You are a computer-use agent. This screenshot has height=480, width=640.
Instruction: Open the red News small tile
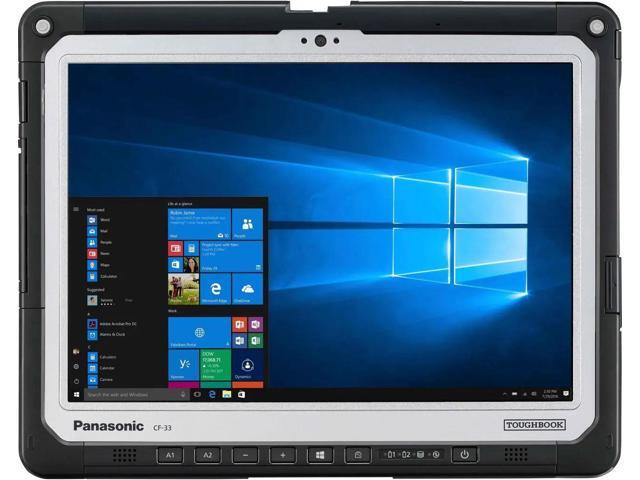coord(175,248)
